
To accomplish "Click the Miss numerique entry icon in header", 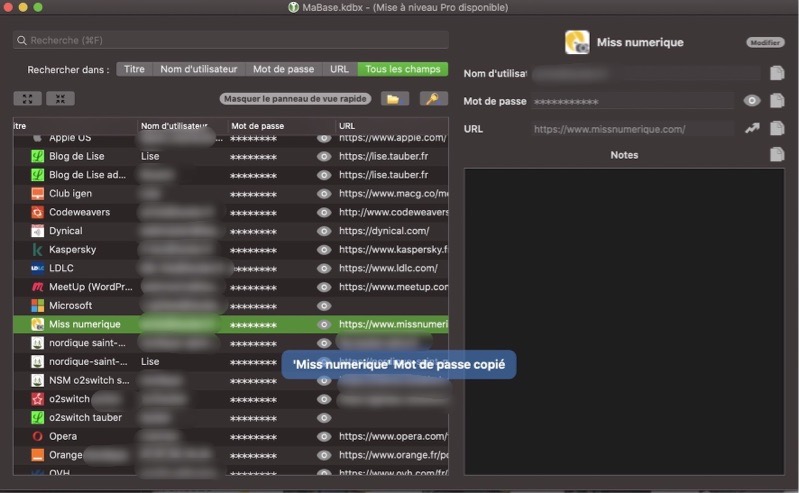I will click(x=577, y=42).
